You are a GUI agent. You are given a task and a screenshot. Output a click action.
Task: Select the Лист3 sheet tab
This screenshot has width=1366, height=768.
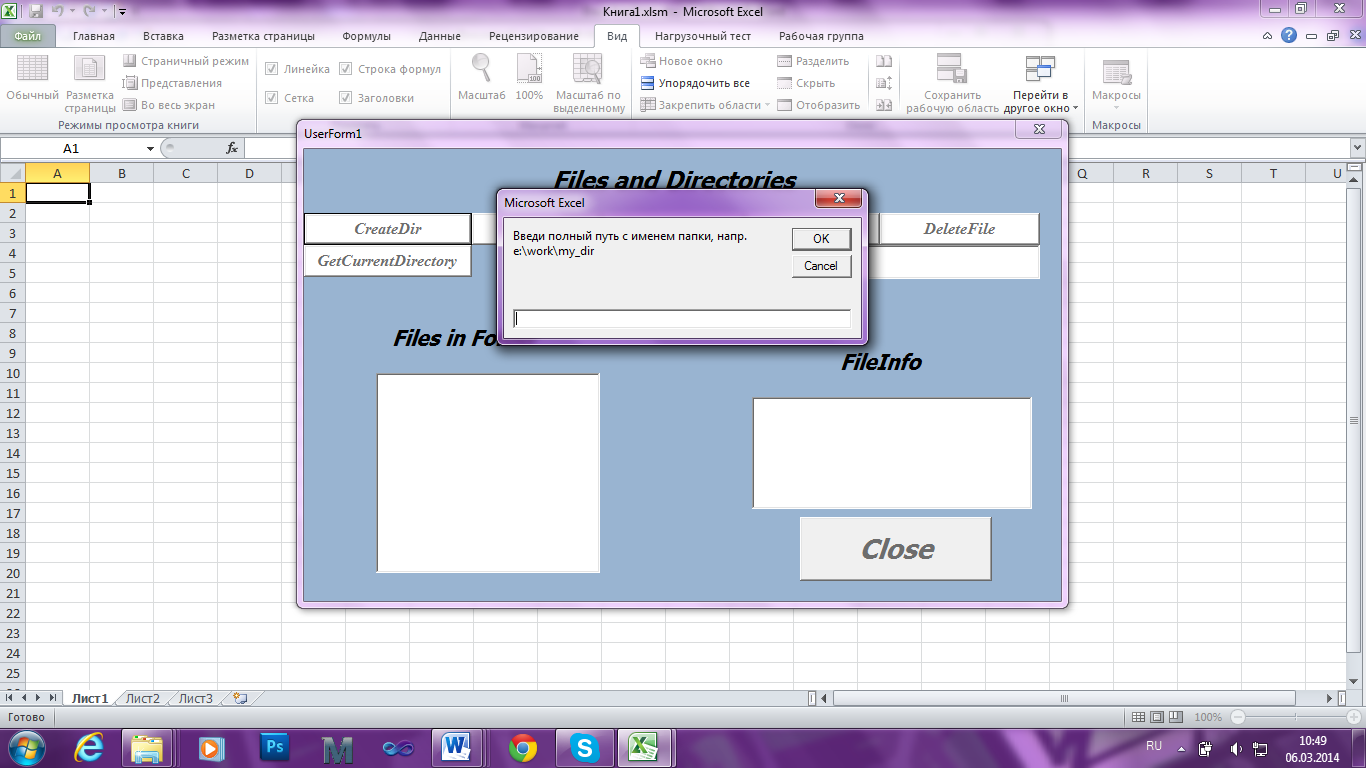tap(196, 698)
